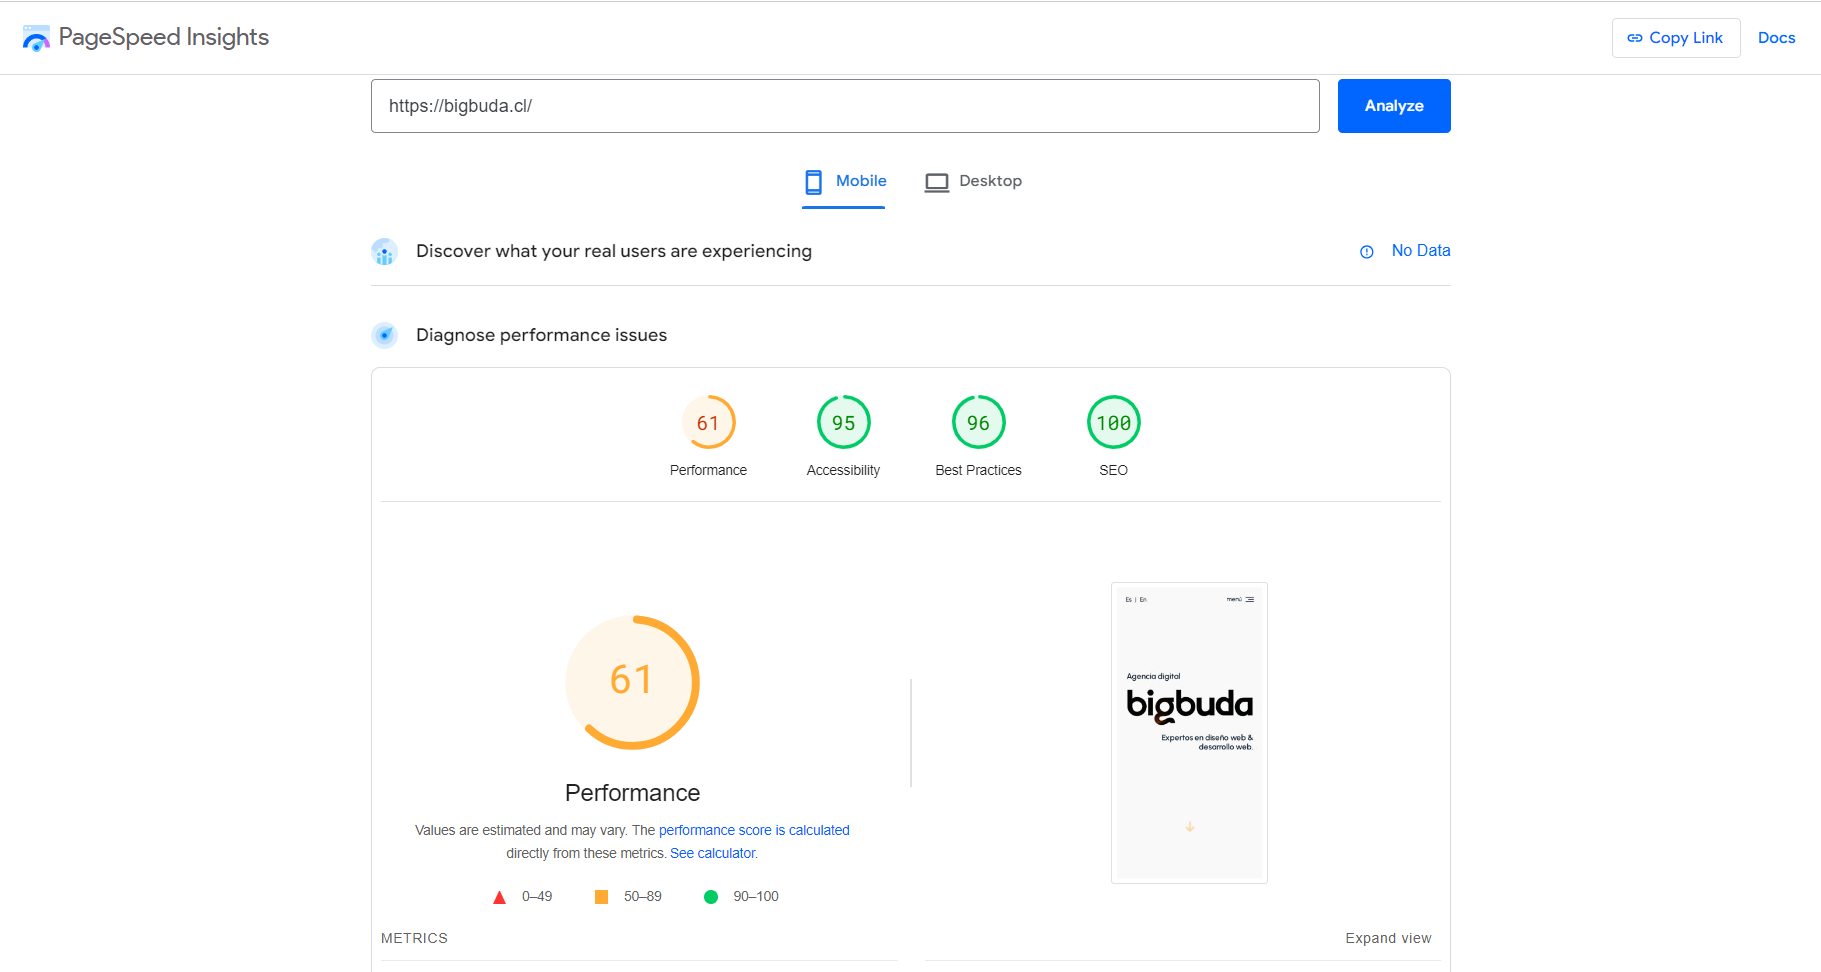
Task: Click 'Discover what your real users are experiencing' text
Action: [x=614, y=251]
